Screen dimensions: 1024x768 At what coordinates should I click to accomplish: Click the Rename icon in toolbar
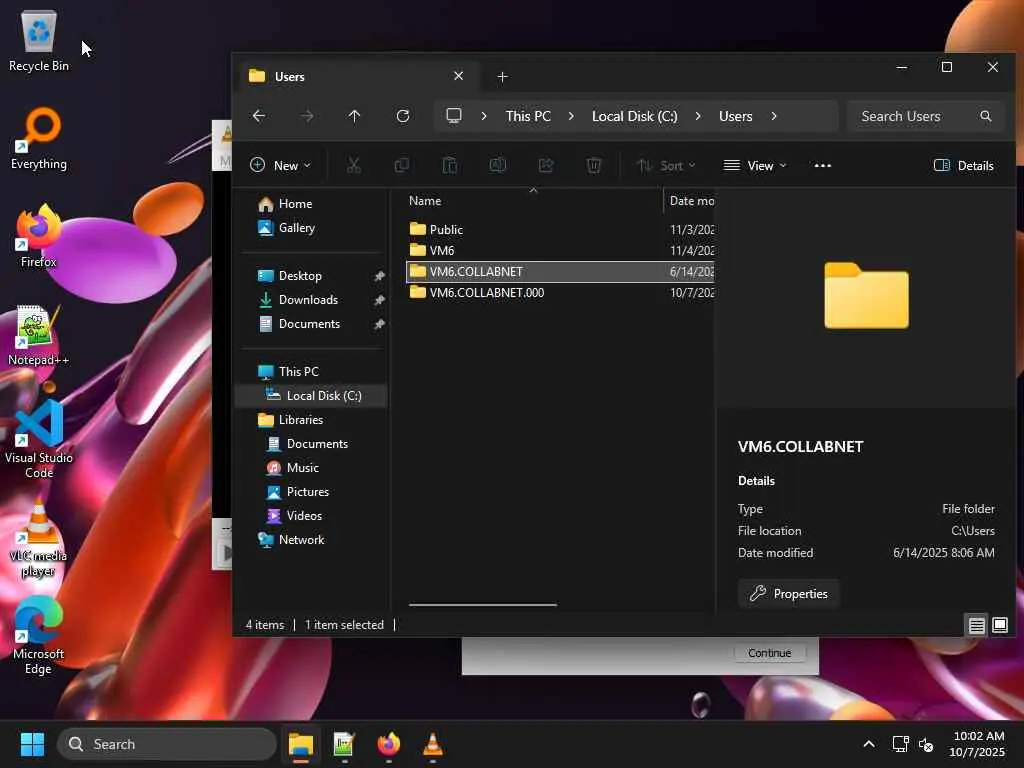(498, 166)
